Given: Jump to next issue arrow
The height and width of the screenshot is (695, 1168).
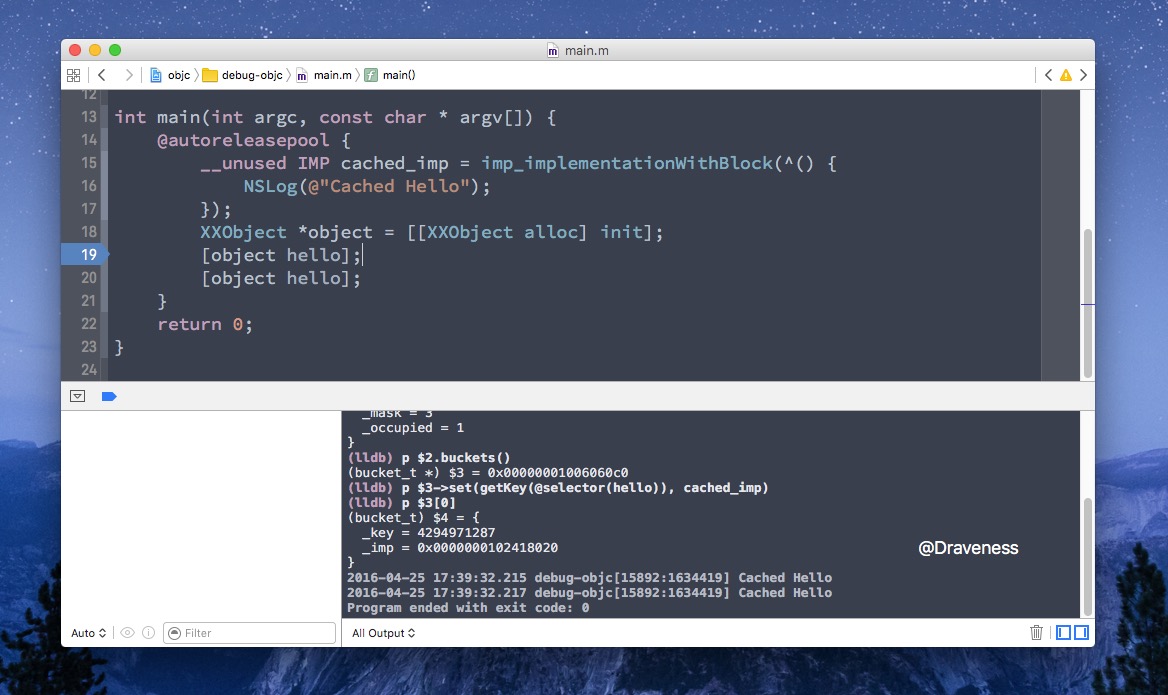Looking at the screenshot, I should point(1083,75).
